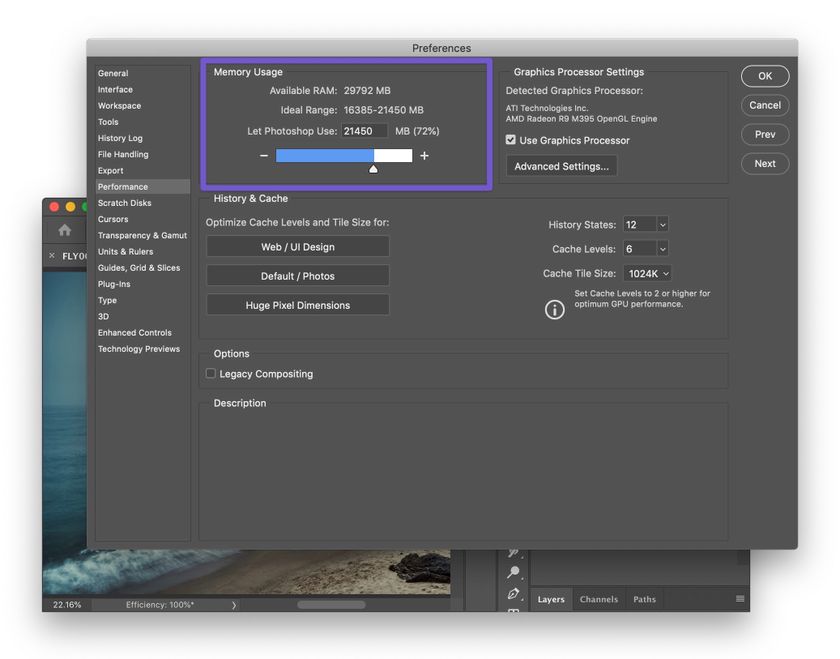This screenshot has height=659, width=840.
Task: Switch to the Channels tab
Action: pos(598,599)
